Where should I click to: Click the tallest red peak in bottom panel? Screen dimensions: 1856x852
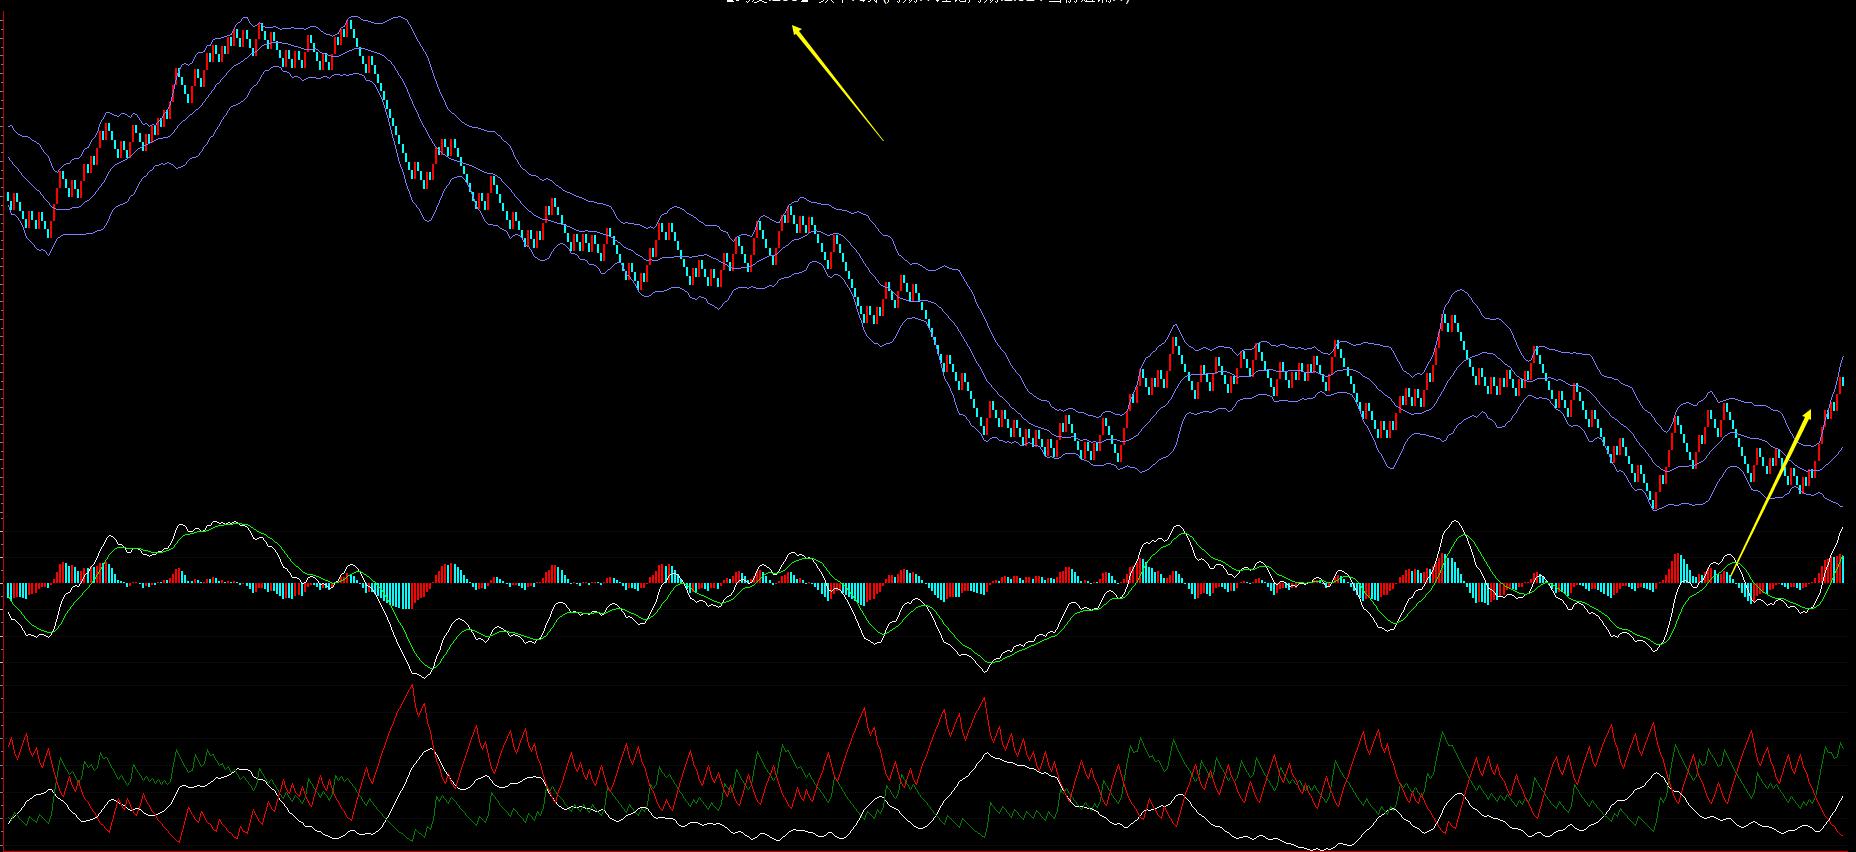(411, 687)
